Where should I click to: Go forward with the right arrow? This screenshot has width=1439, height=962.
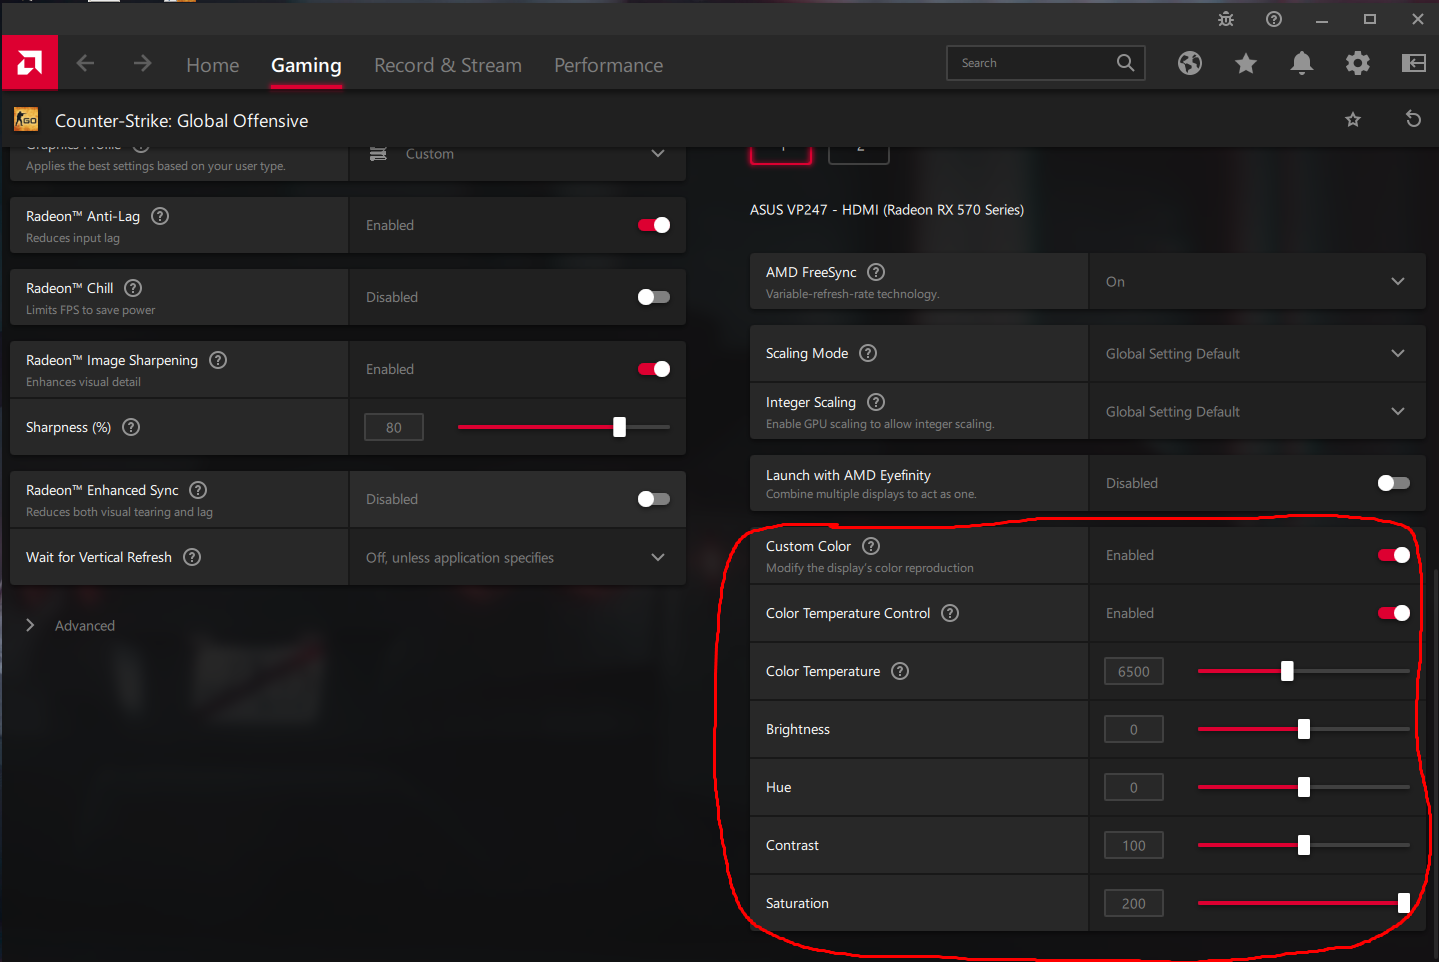coord(143,63)
